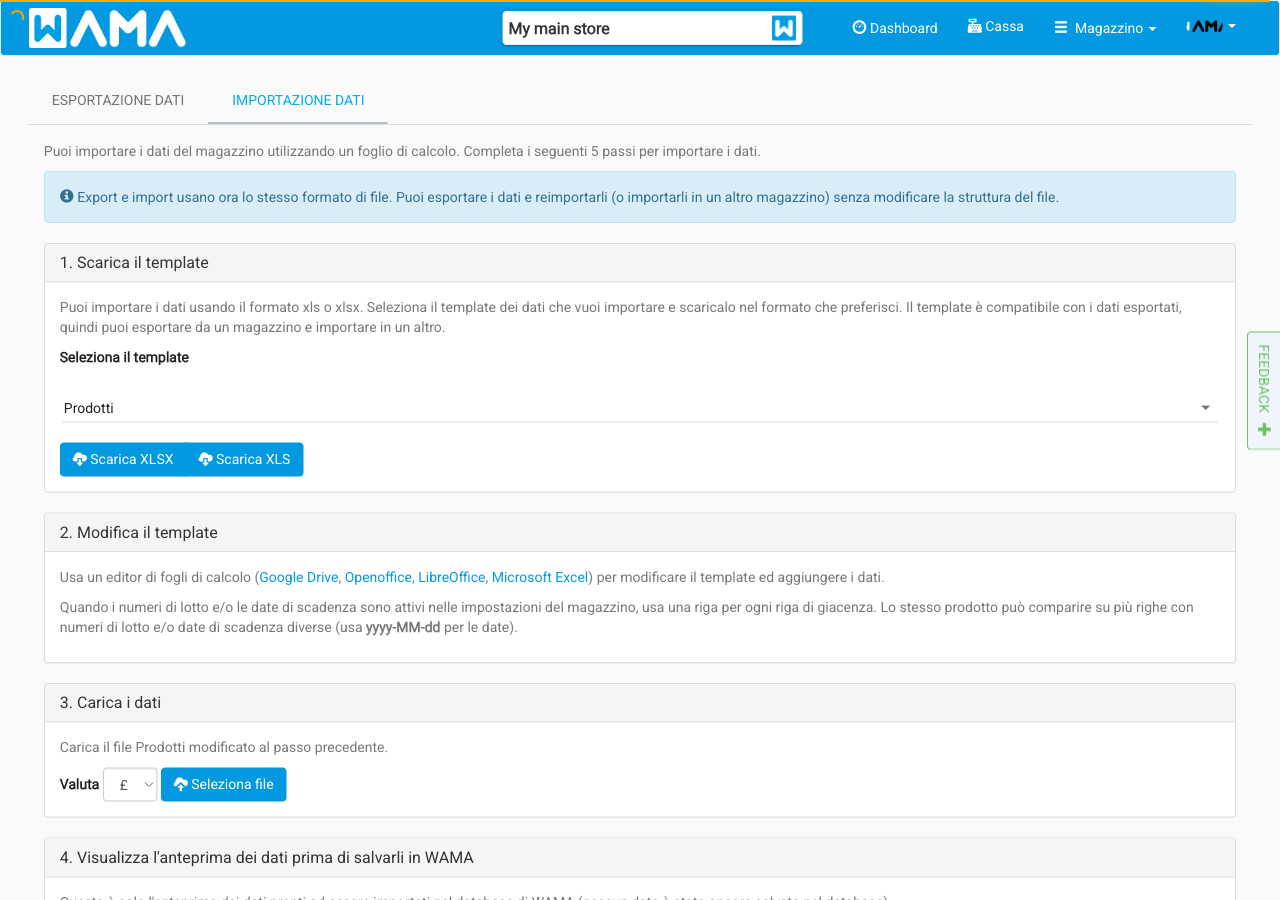
Task: Click the 'Seleziona il template' label
Action: tap(124, 357)
